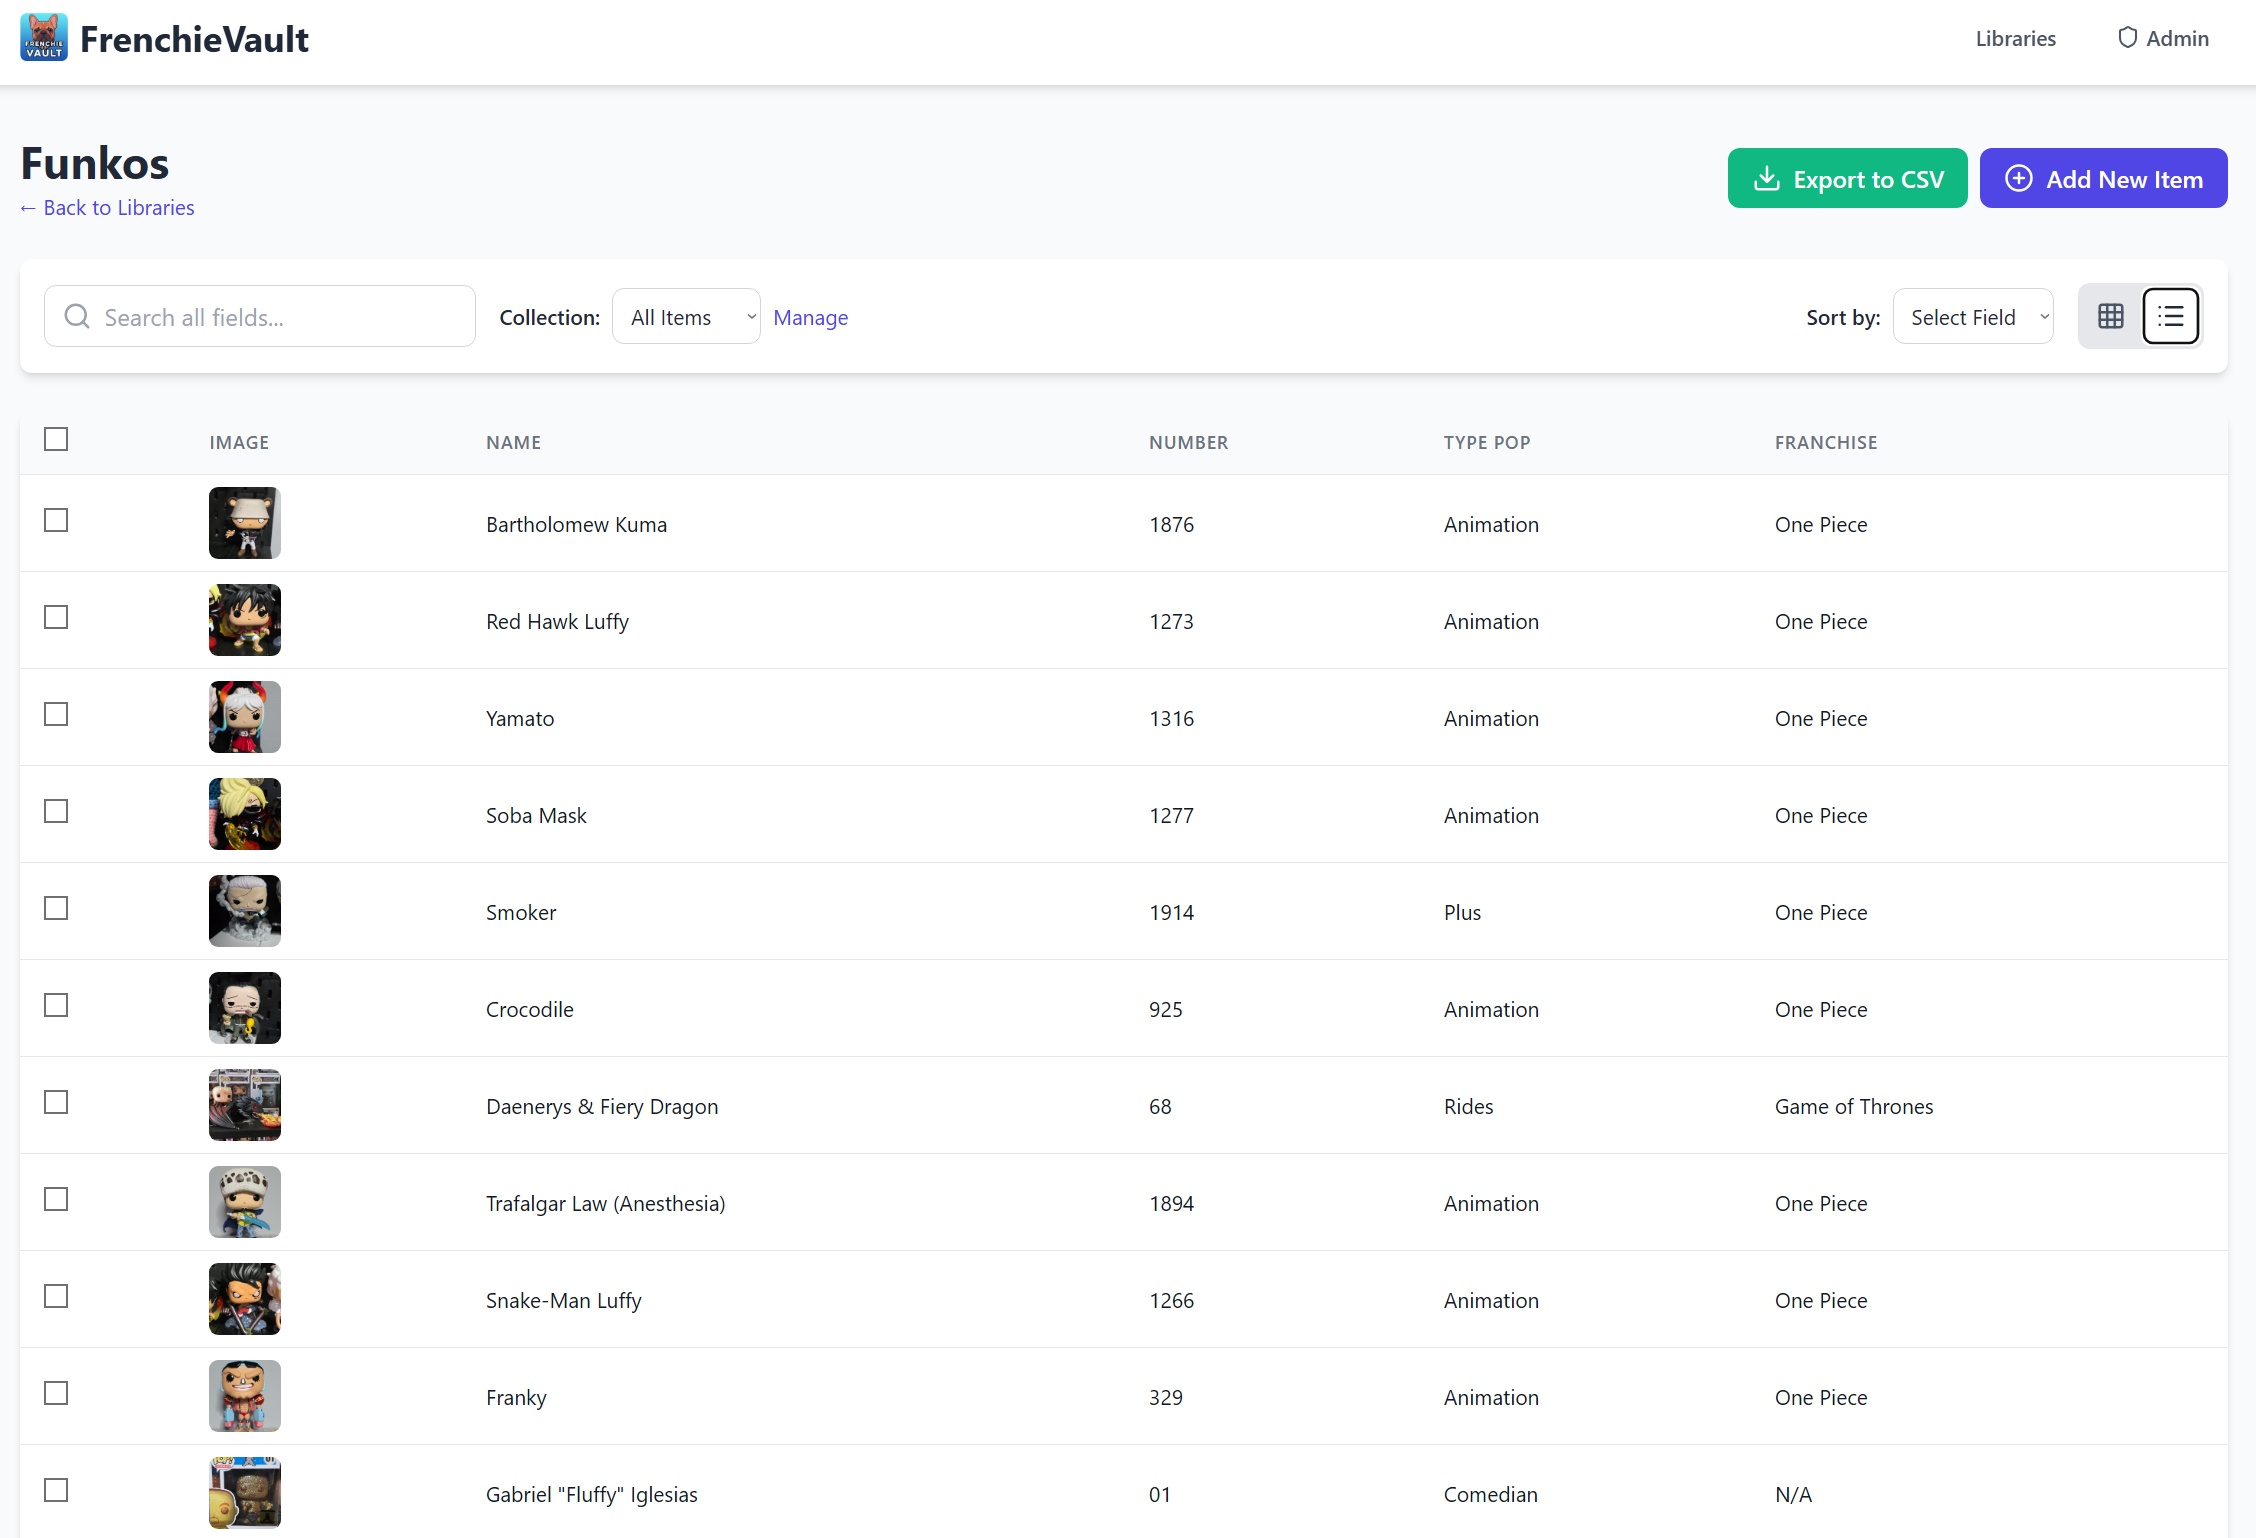The width and height of the screenshot is (2256, 1538).
Task: Focus the Search all fields box
Action: click(x=260, y=317)
